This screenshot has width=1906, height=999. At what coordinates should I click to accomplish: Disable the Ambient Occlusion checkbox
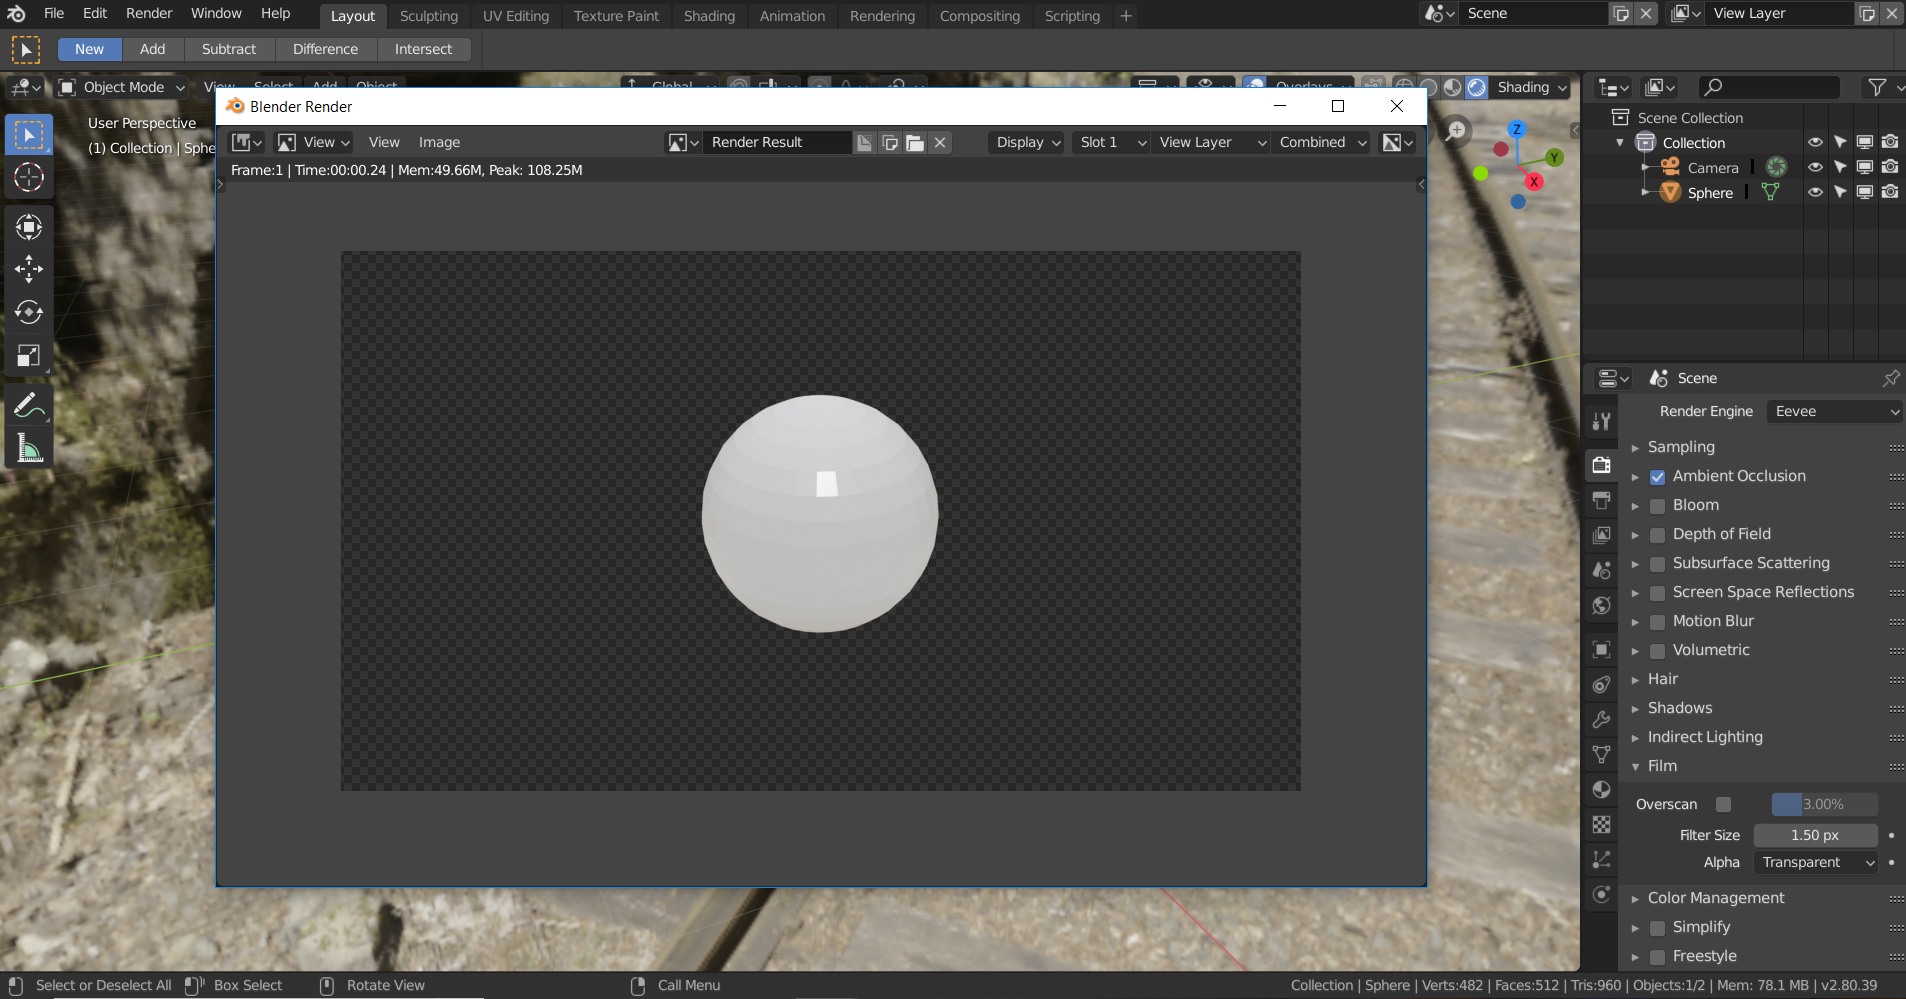(1657, 477)
